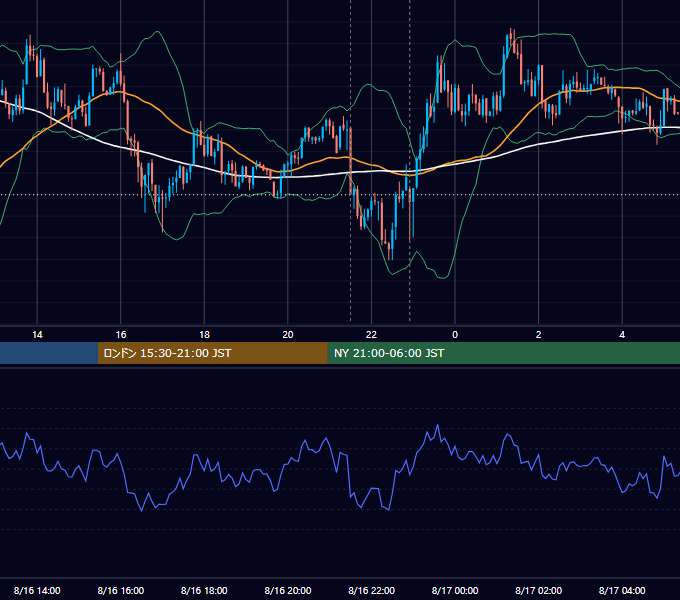Click the hour label 22 on time axis

click(371, 335)
